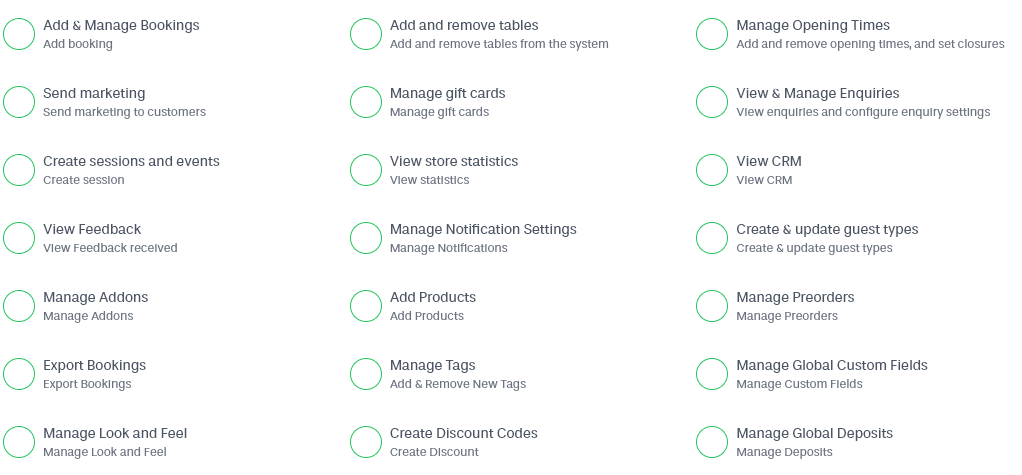Enable the View CRM permission
Image resolution: width=1022 pixels, height=475 pixels.
click(712, 170)
